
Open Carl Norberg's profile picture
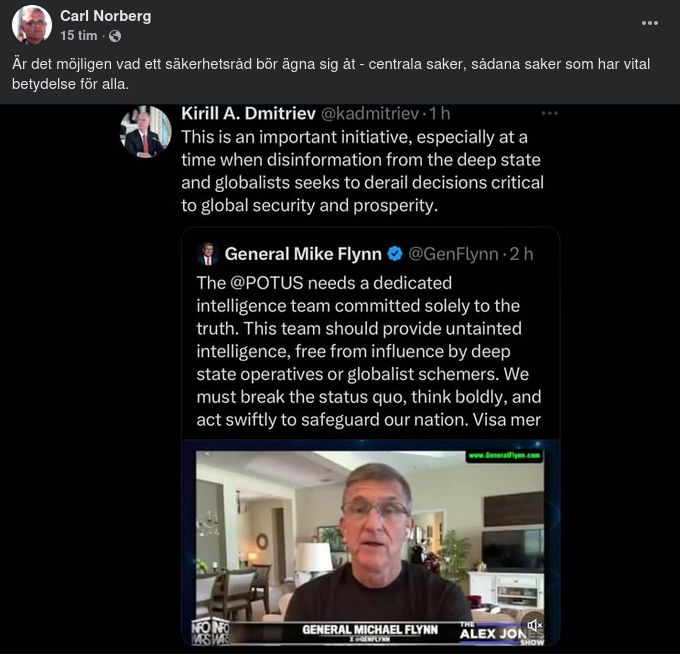click(32, 25)
